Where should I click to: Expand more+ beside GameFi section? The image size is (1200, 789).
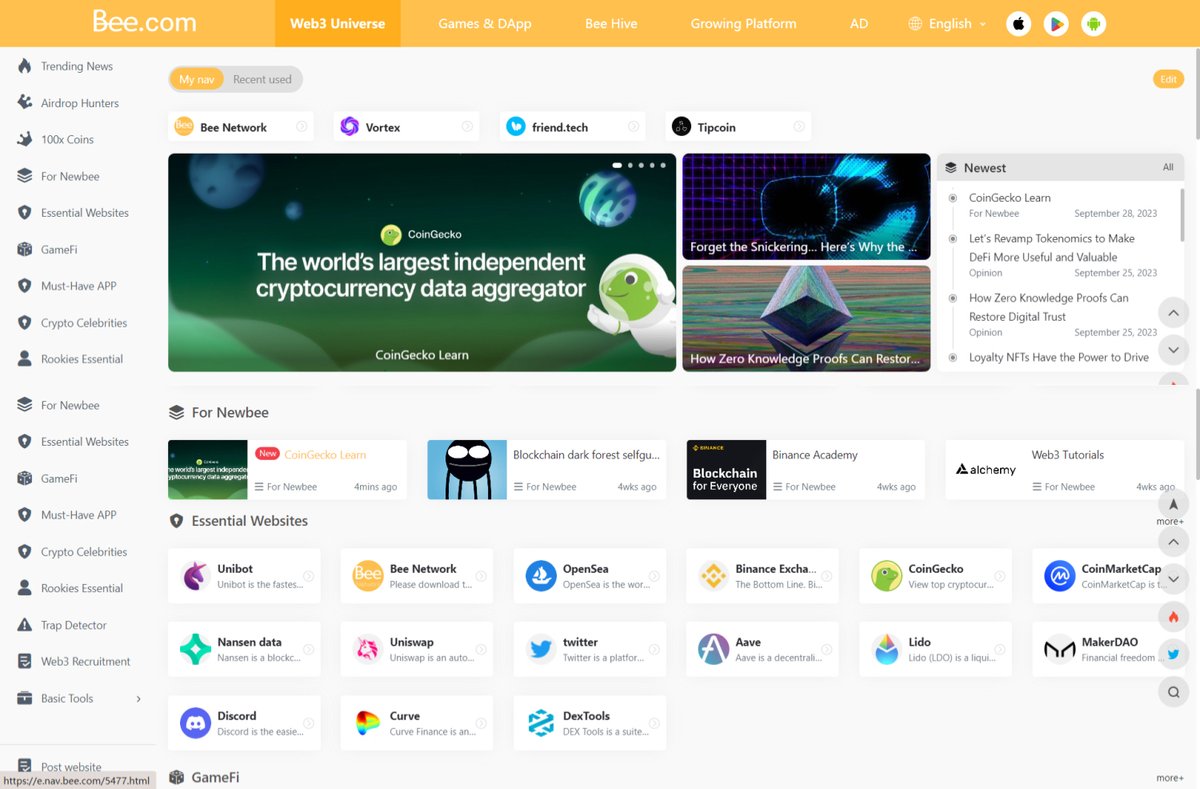pyautogui.click(x=1170, y=777)
